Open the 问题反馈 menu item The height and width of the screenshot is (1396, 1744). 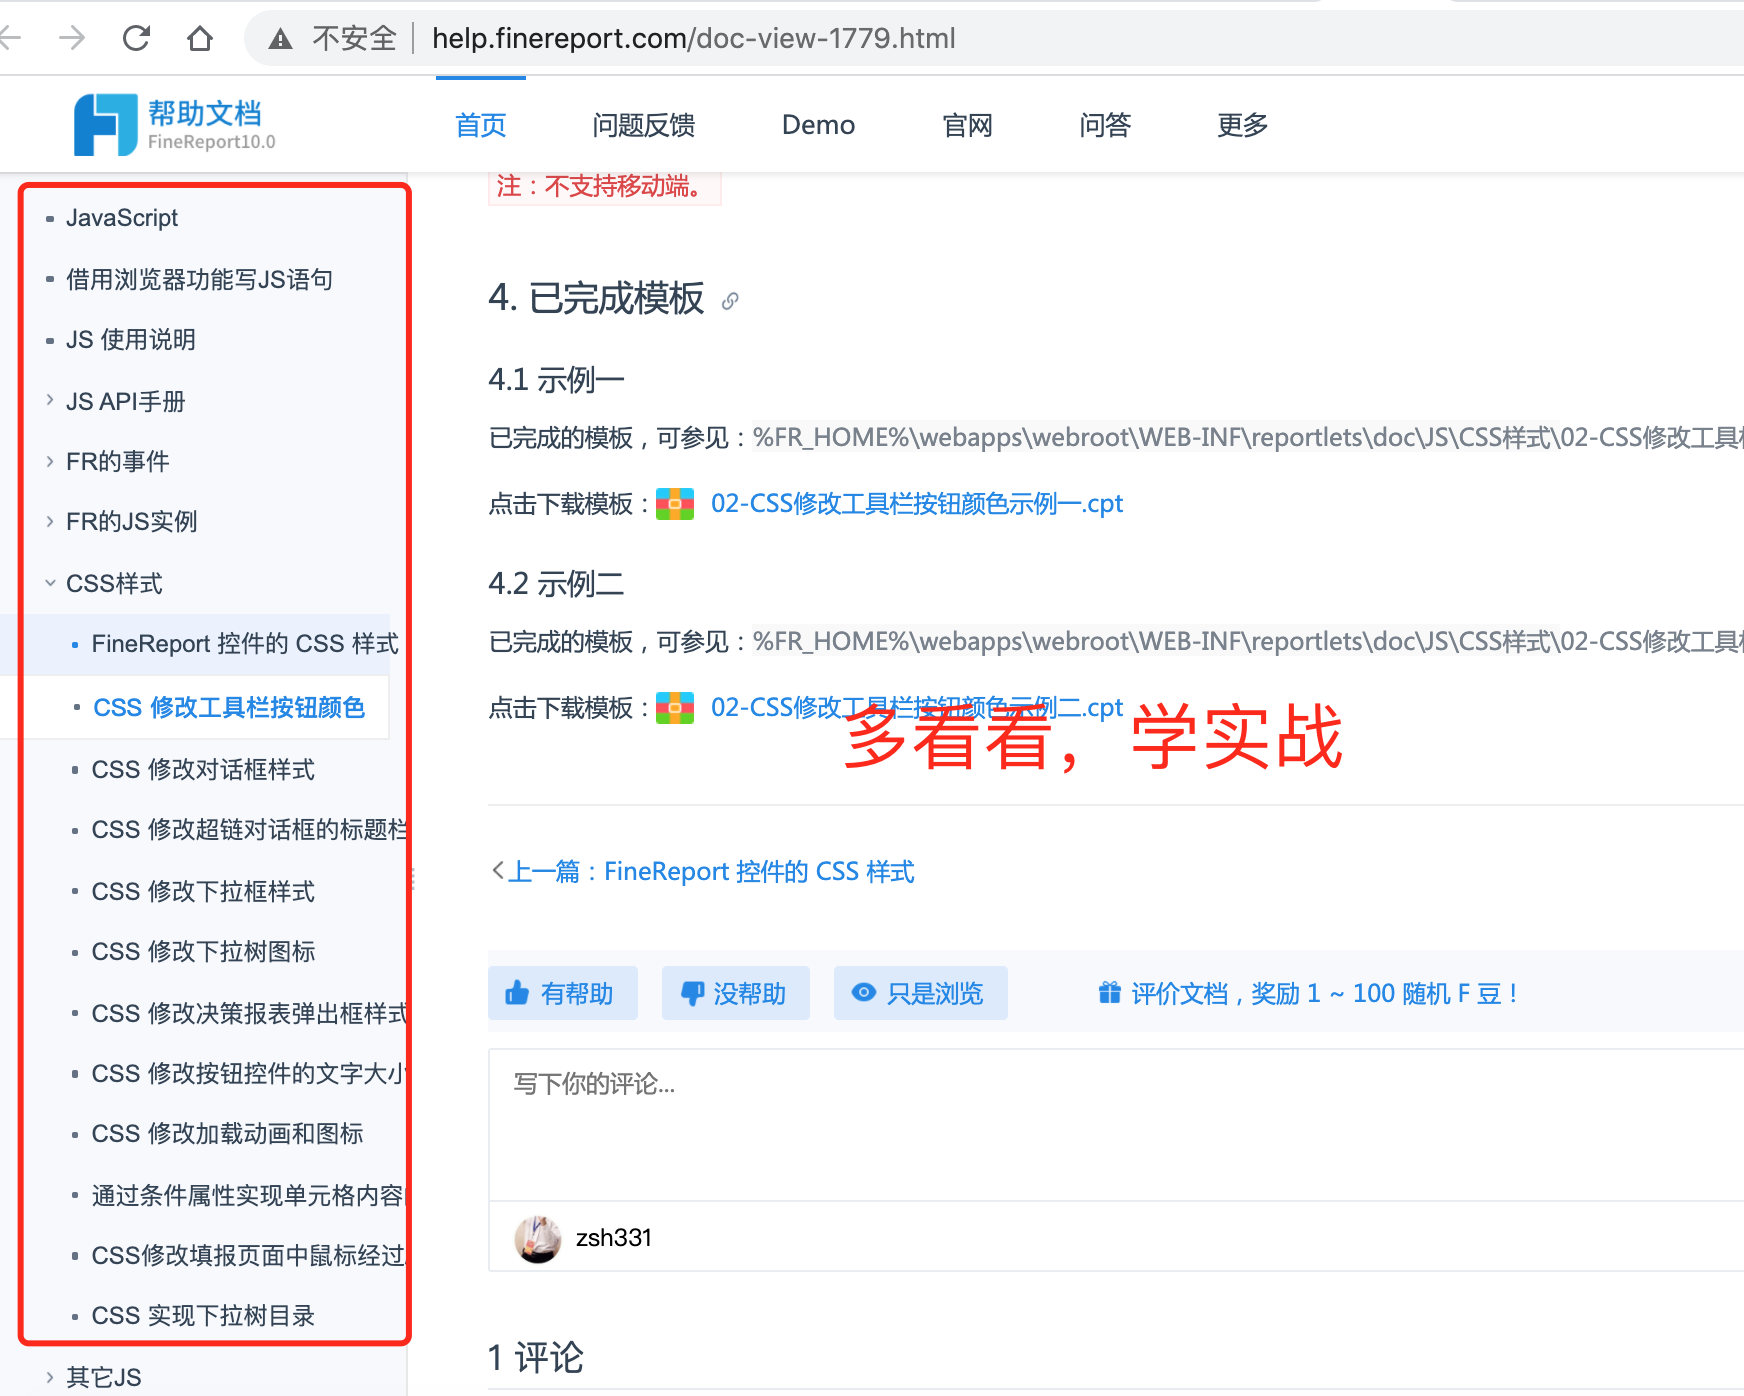(x=644, y=125)
